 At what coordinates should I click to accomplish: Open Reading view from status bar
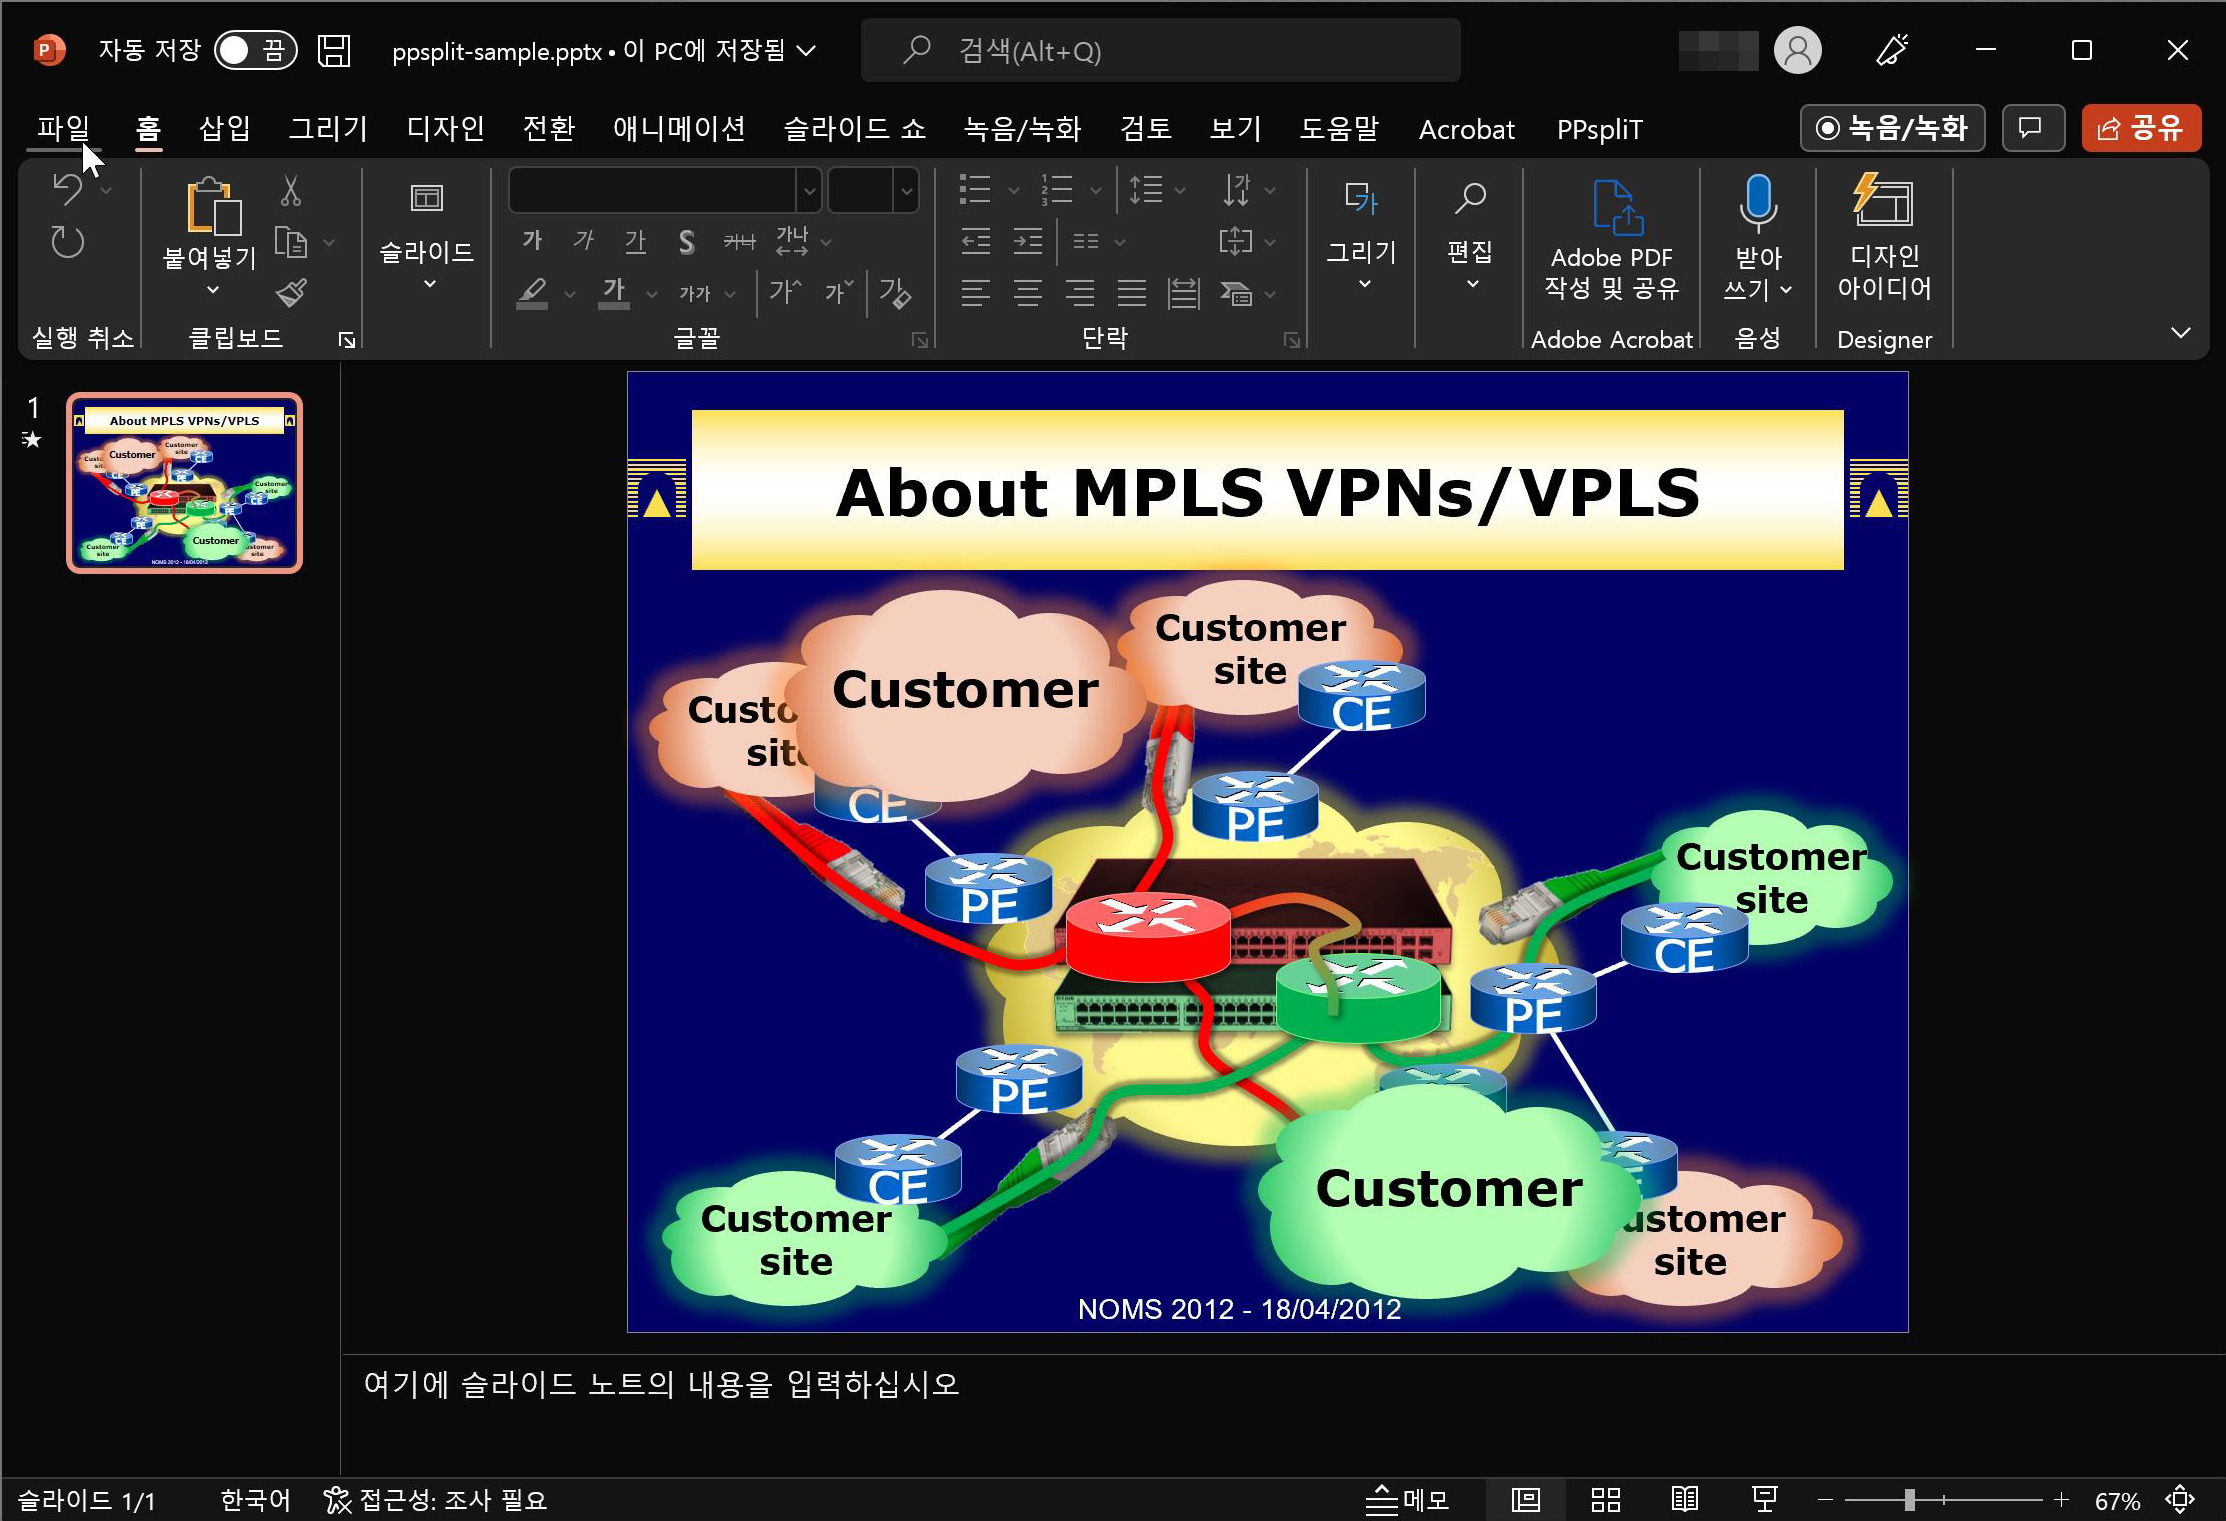point(1685,1499)
